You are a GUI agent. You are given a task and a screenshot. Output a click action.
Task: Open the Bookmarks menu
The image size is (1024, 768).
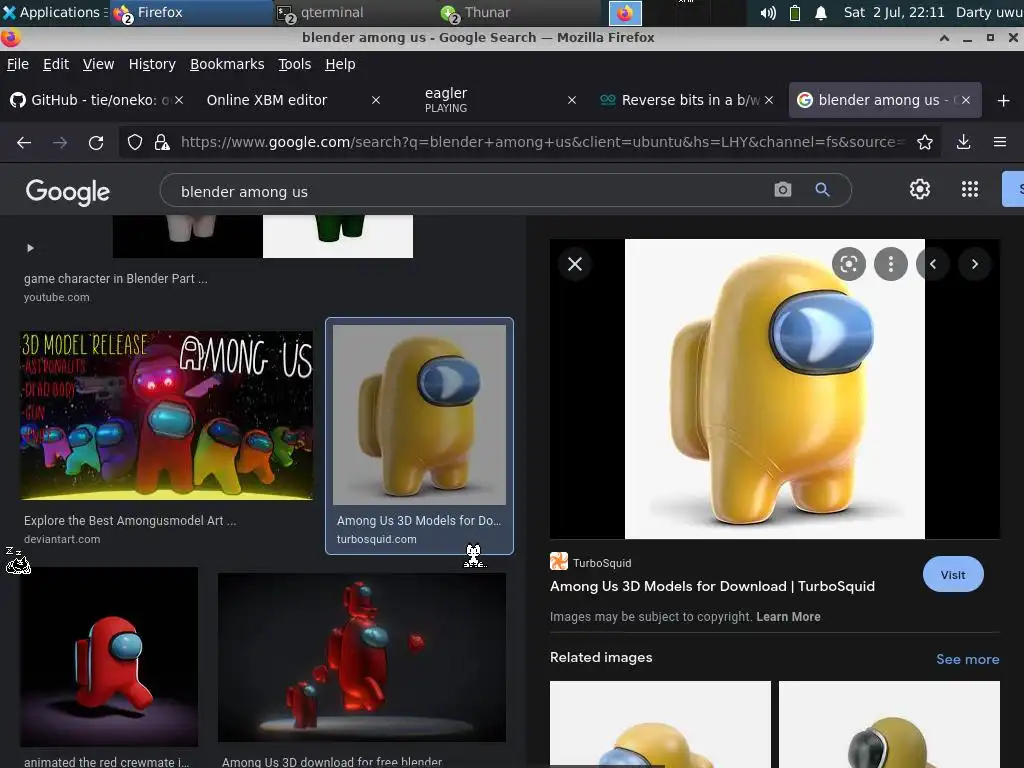tap(227, 64)
